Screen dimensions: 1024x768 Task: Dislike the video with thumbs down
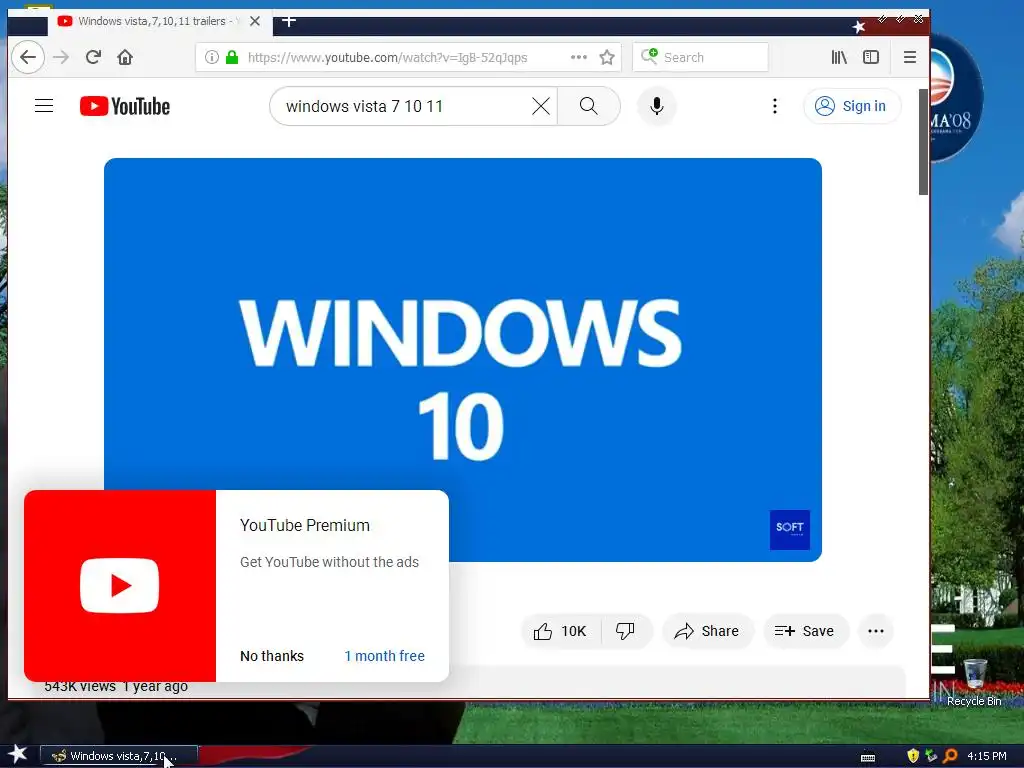(626, 631)
